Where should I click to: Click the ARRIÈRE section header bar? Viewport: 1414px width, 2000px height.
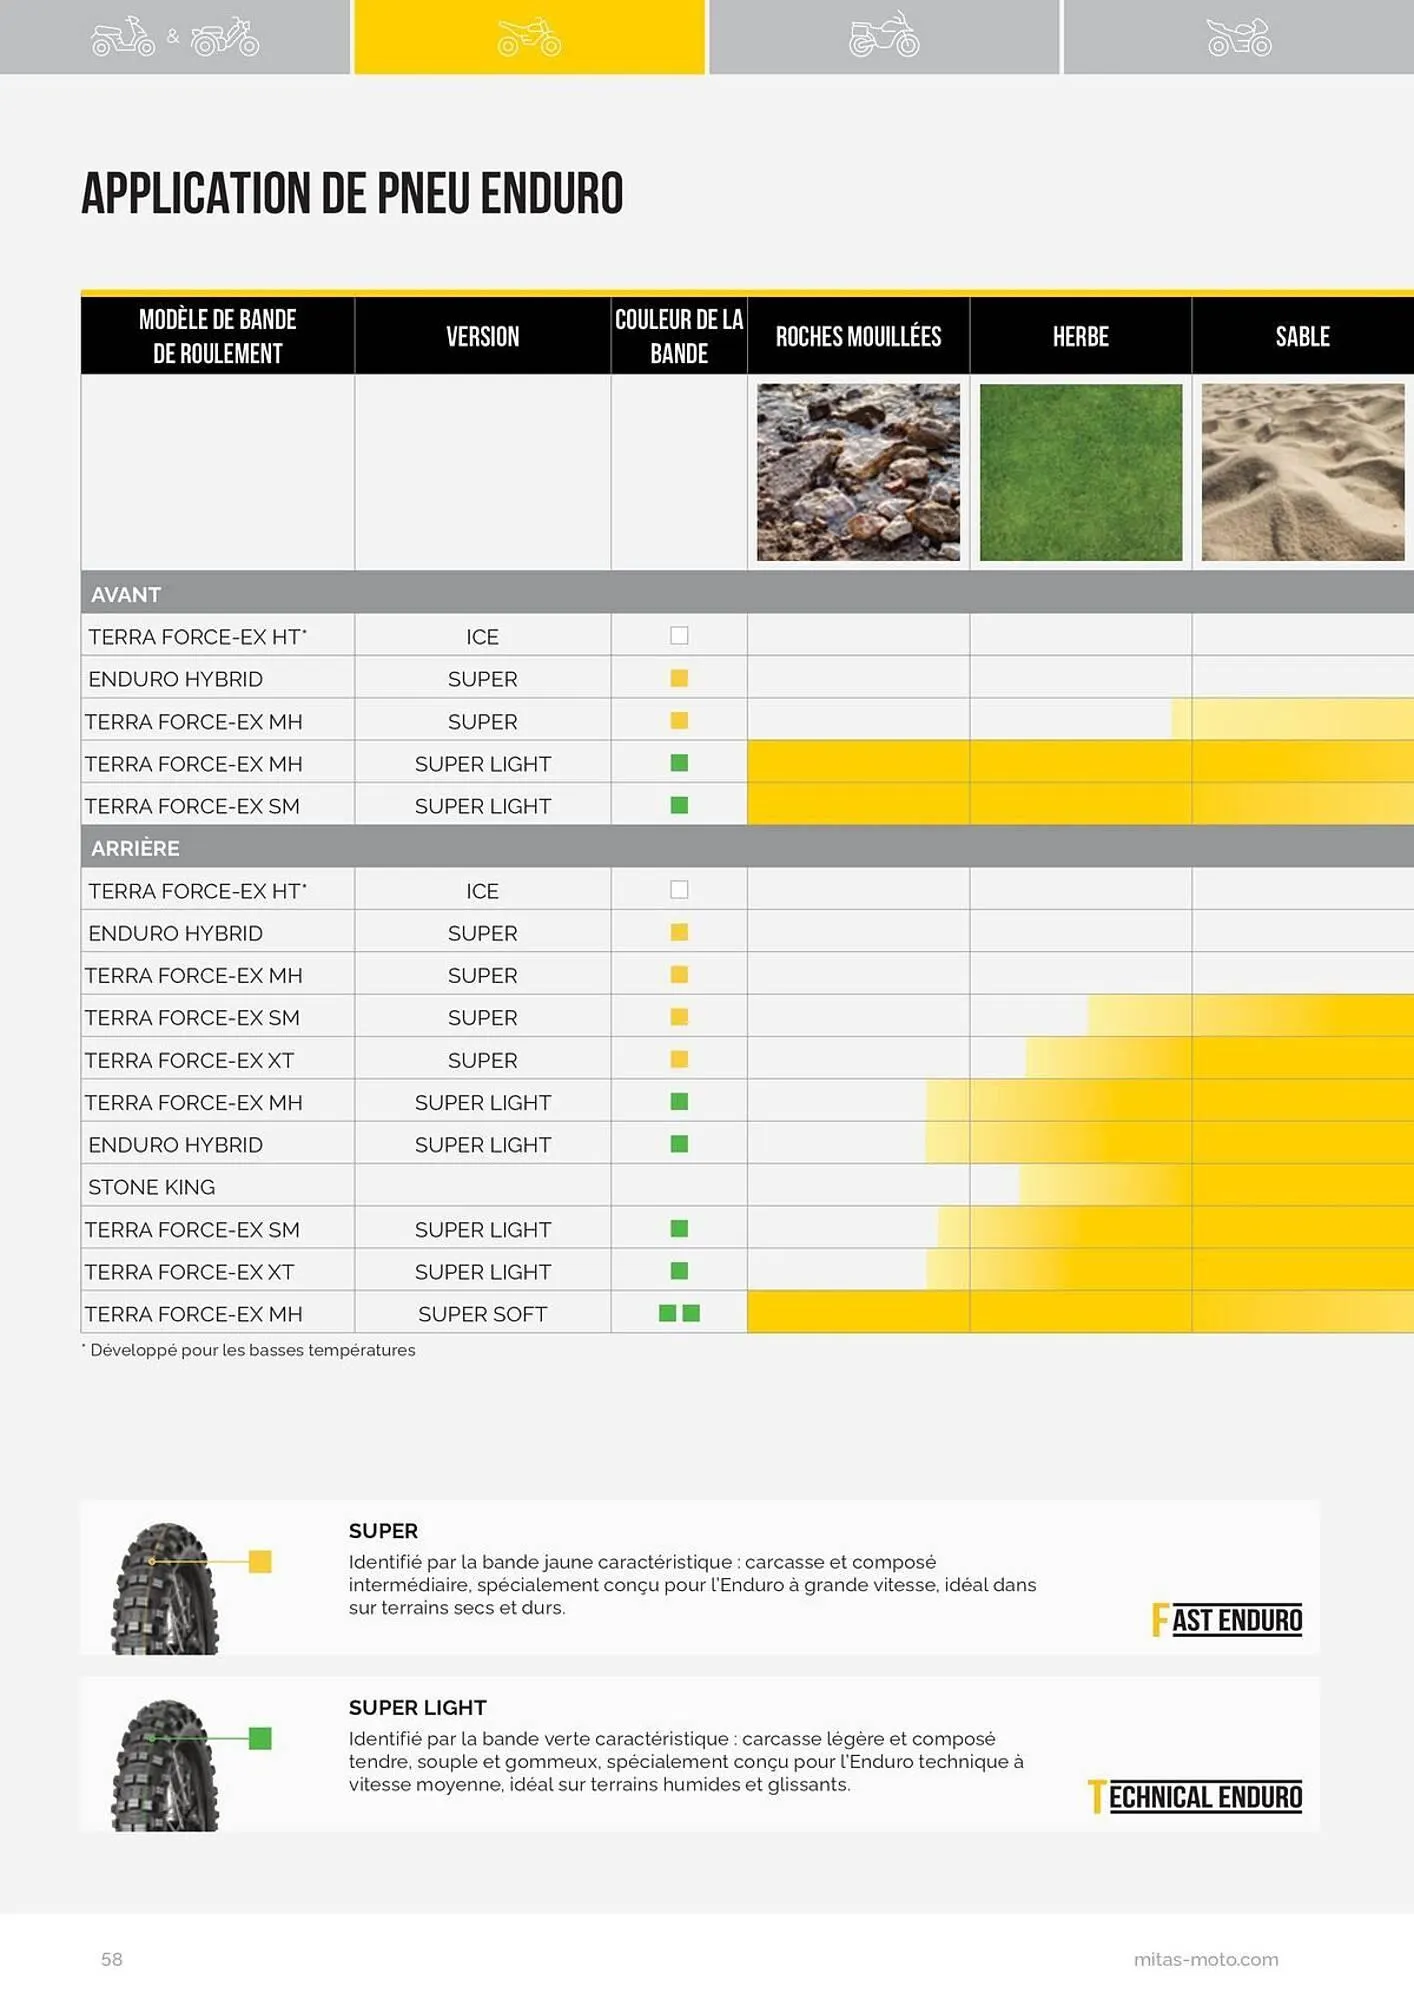tap(746, 848)
